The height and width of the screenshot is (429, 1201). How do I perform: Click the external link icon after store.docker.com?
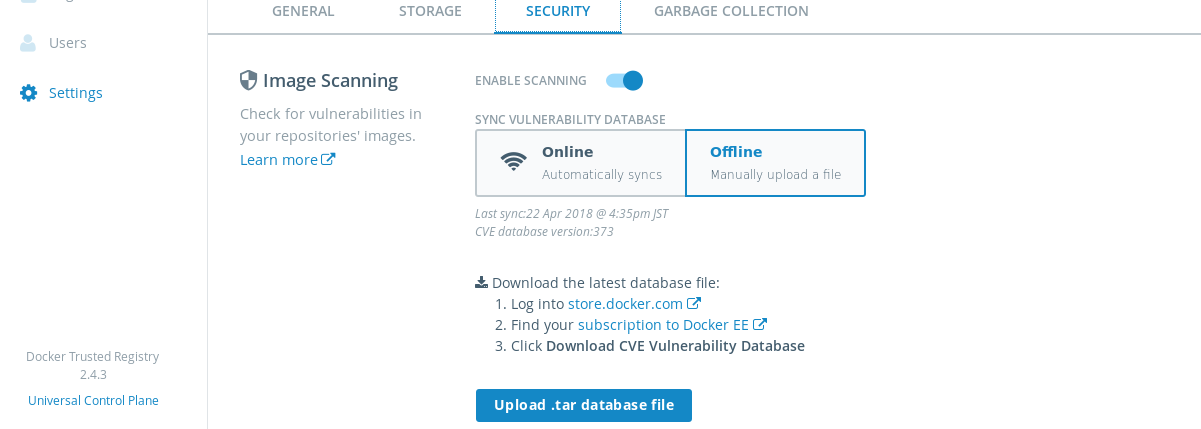pyautogui.click(x=694, y=303)
